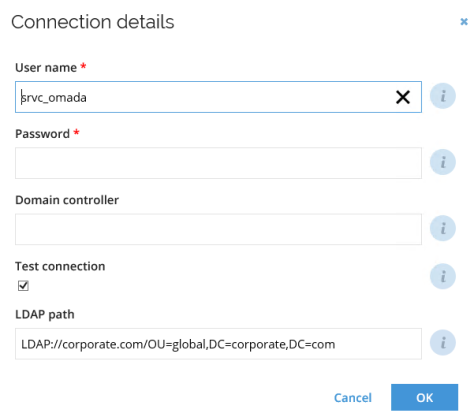Viewport: 474px width, 417px height.
Task: Select the Domain controller text box
Action: click(218, 229)
